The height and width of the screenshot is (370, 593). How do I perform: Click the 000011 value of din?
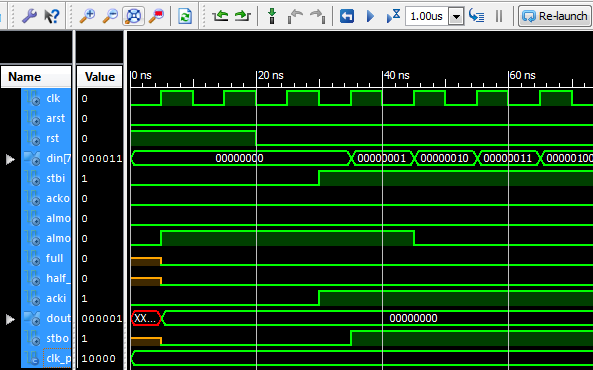pos(102,159)
